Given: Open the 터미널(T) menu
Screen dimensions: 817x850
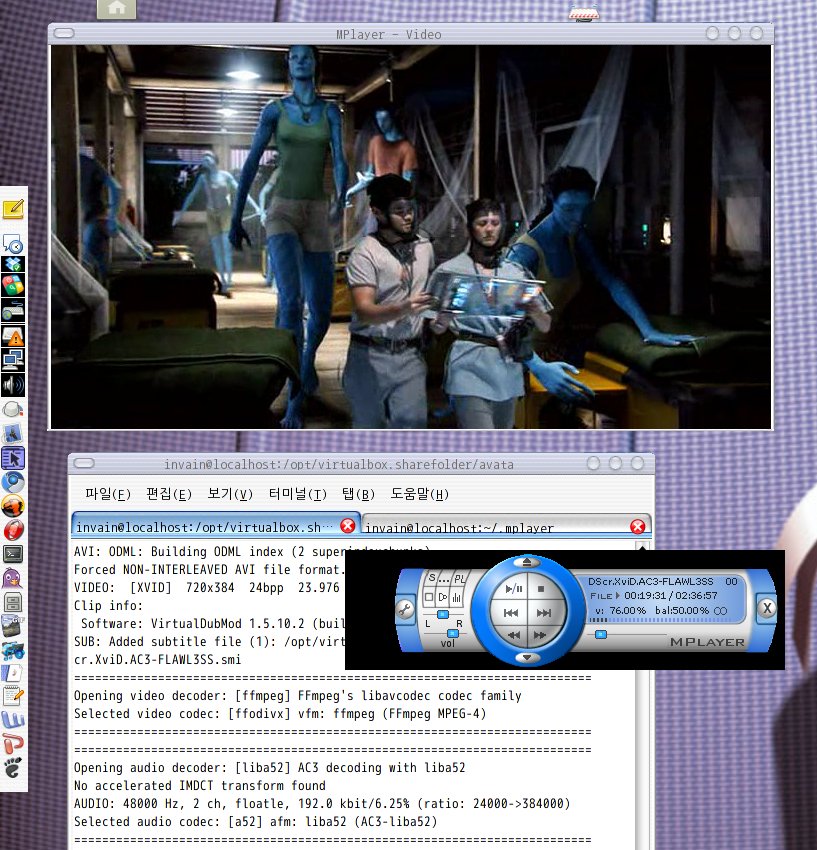Looking at the screenshot, I should coord(298,494).
